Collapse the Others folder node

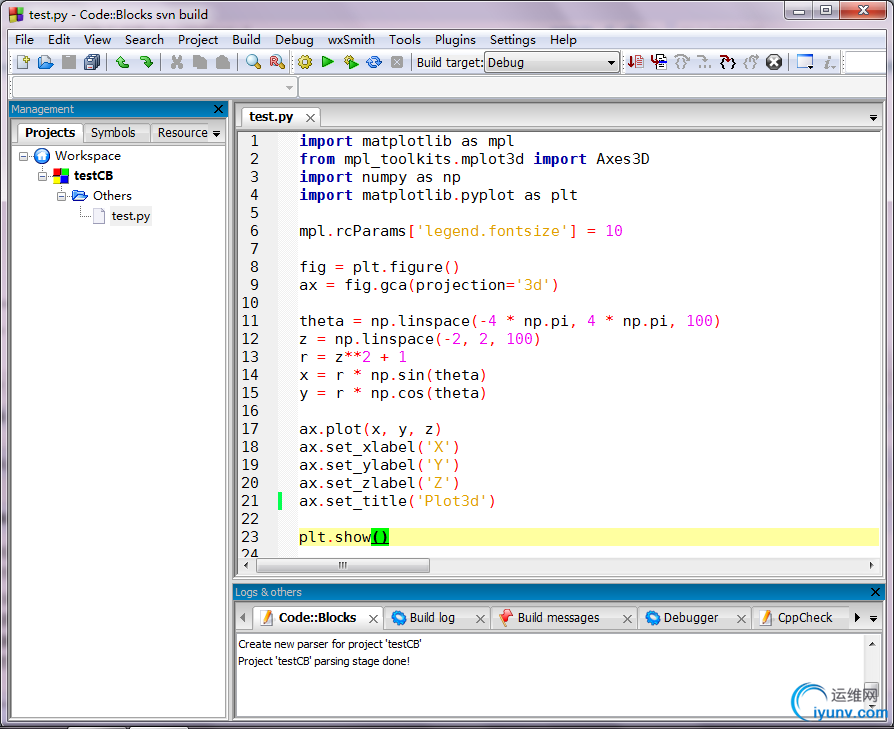pos(62,196)
